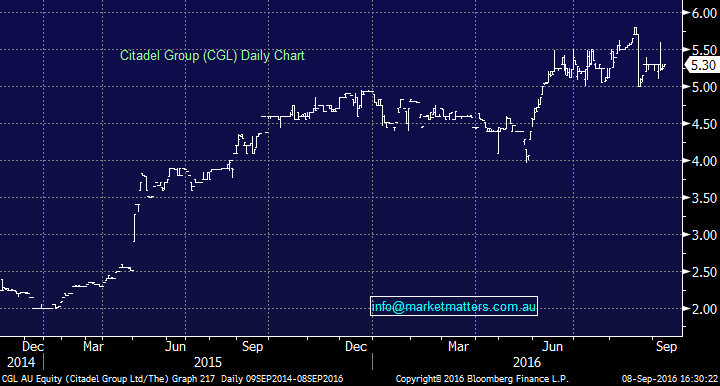
Task: Click the 6.00 price axis label
Action: [x=705, y=13]
